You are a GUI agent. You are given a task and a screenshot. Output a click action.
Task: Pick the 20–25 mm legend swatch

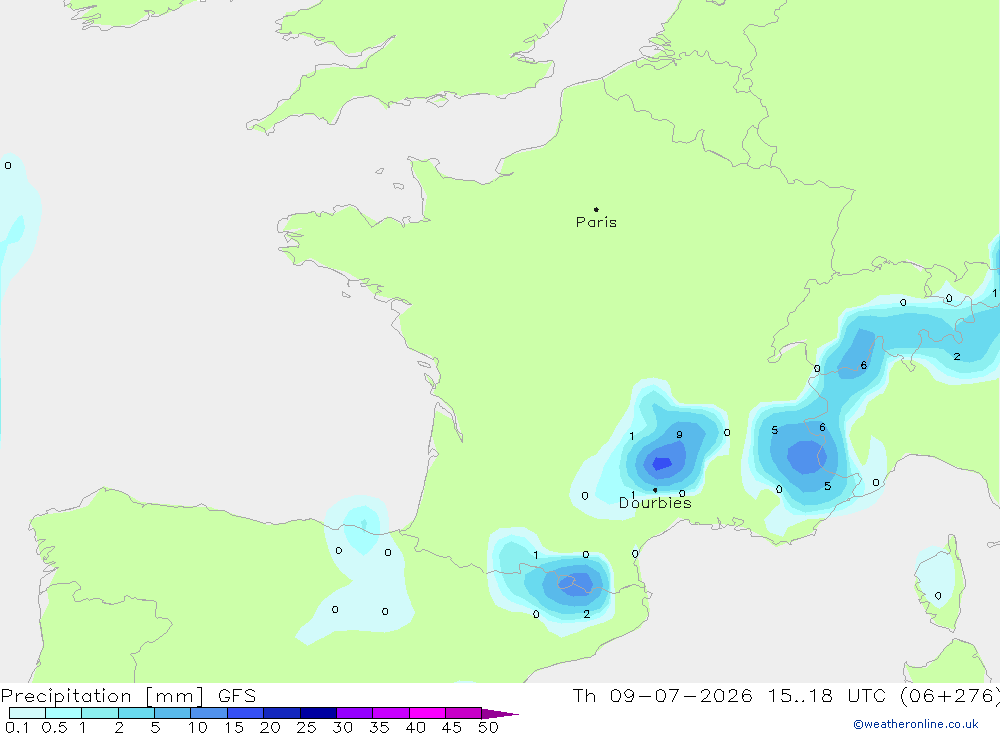[x=282, y=713]
